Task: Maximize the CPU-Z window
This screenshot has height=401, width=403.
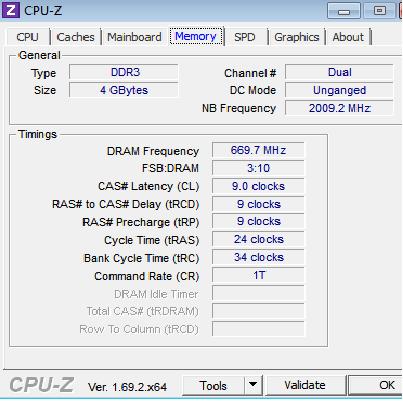Action: [x=379, y=11]
